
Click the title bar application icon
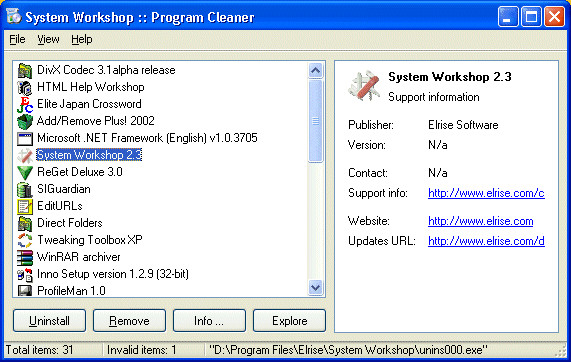pos(13,16)
